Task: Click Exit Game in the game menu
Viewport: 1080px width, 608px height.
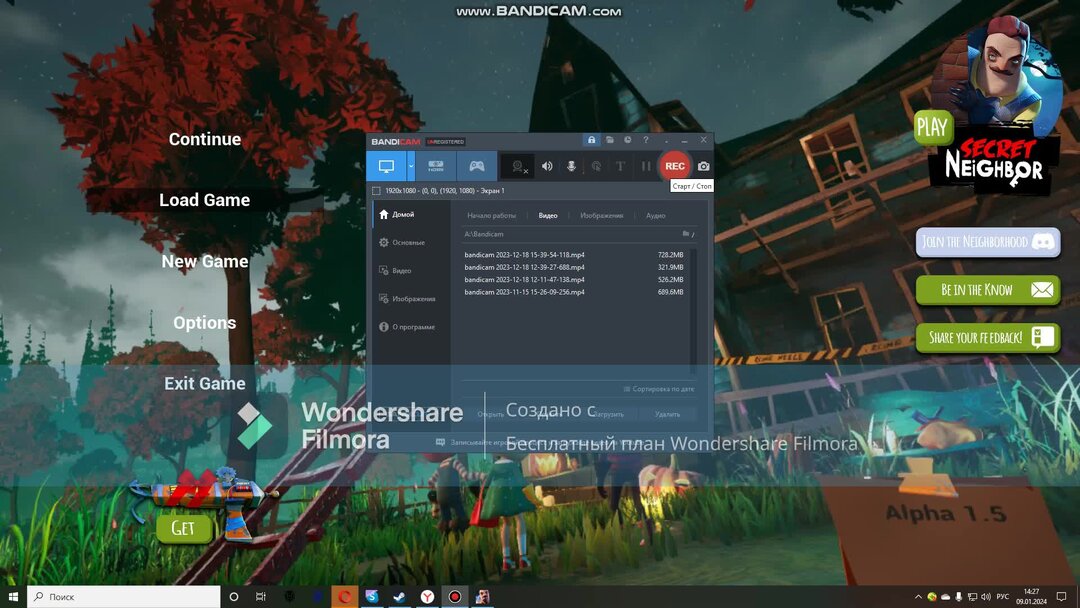Action: pos(205,384)
